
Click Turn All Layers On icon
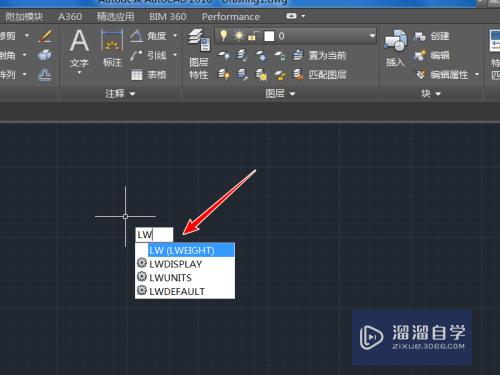pos(224,75)
